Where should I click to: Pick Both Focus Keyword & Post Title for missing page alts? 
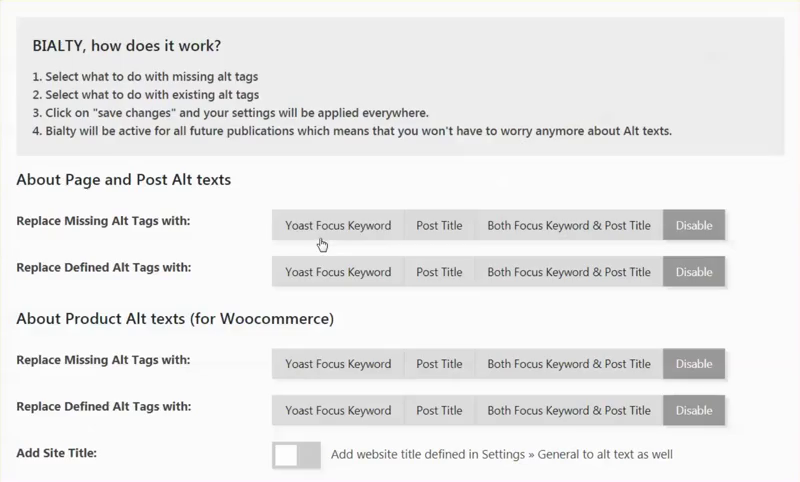[x=568, y=225]
